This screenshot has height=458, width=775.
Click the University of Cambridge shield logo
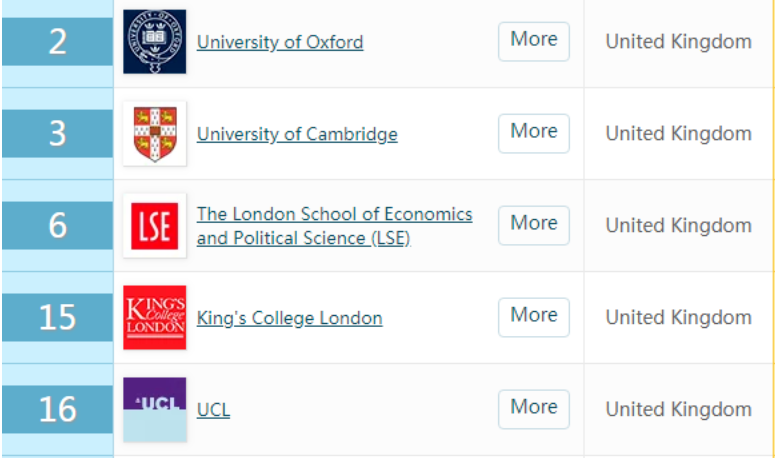coord(155,133)
